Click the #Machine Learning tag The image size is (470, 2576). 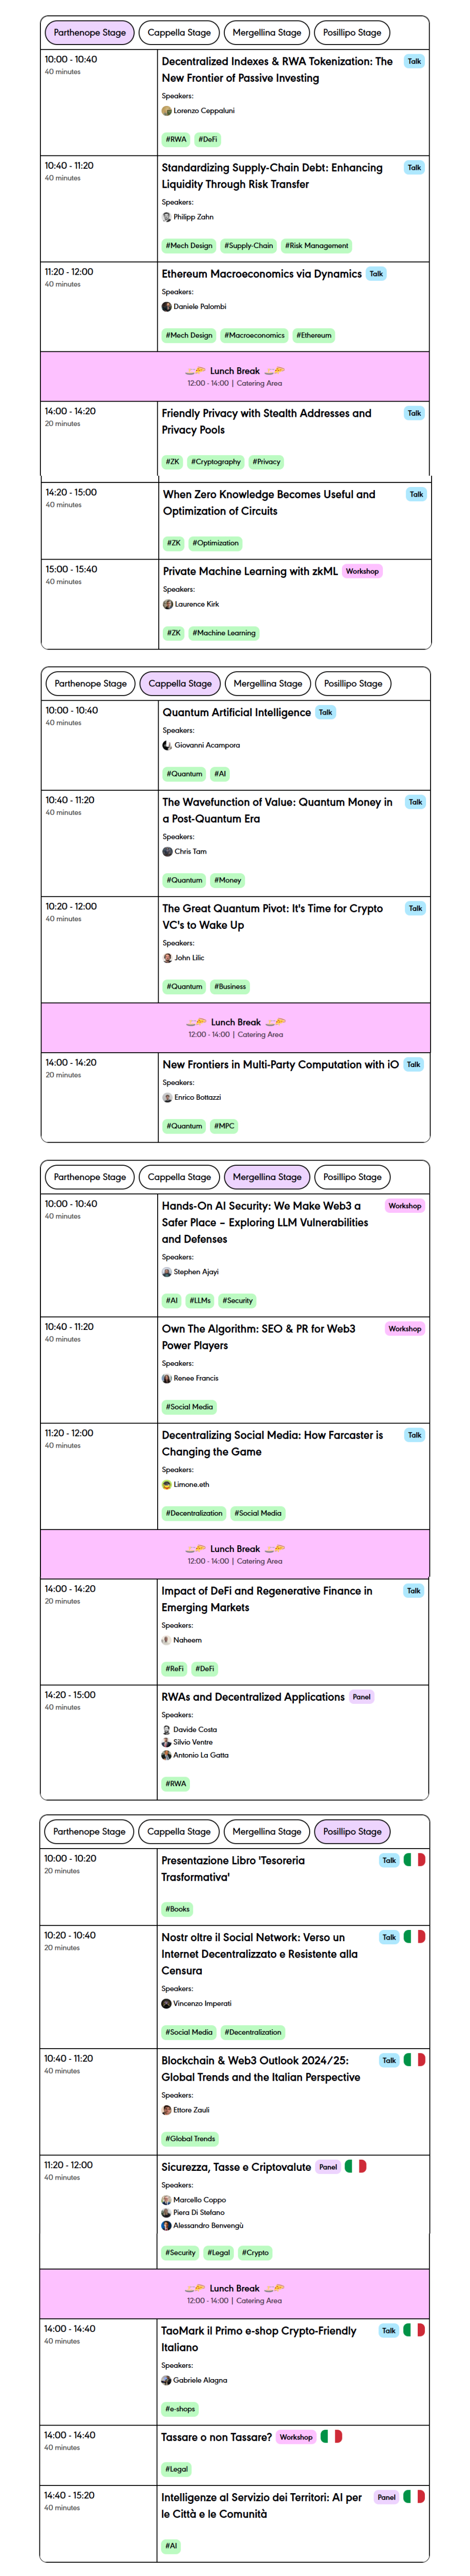click(x=225, y=633)
